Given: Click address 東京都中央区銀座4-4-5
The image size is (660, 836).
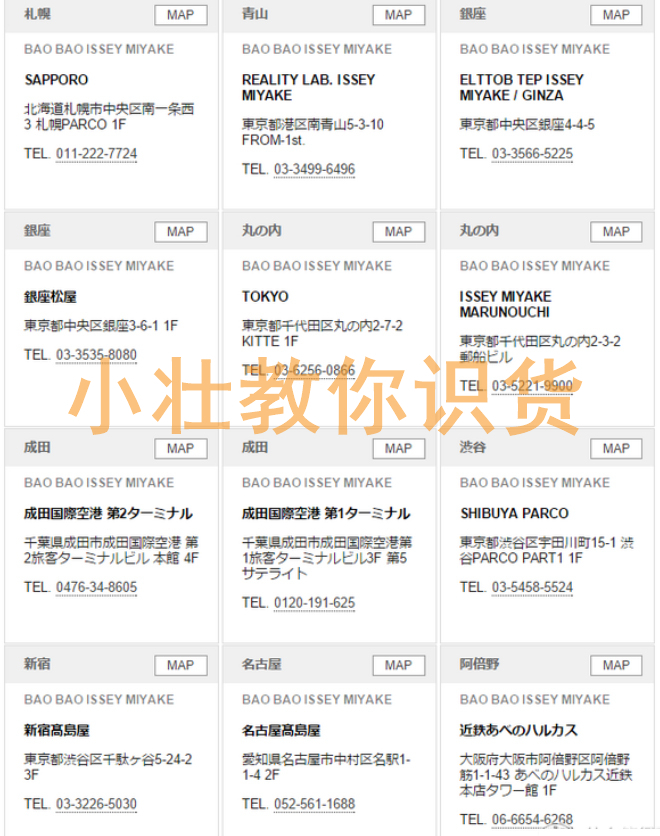Looking at the screenshot, I should point(527,125).
